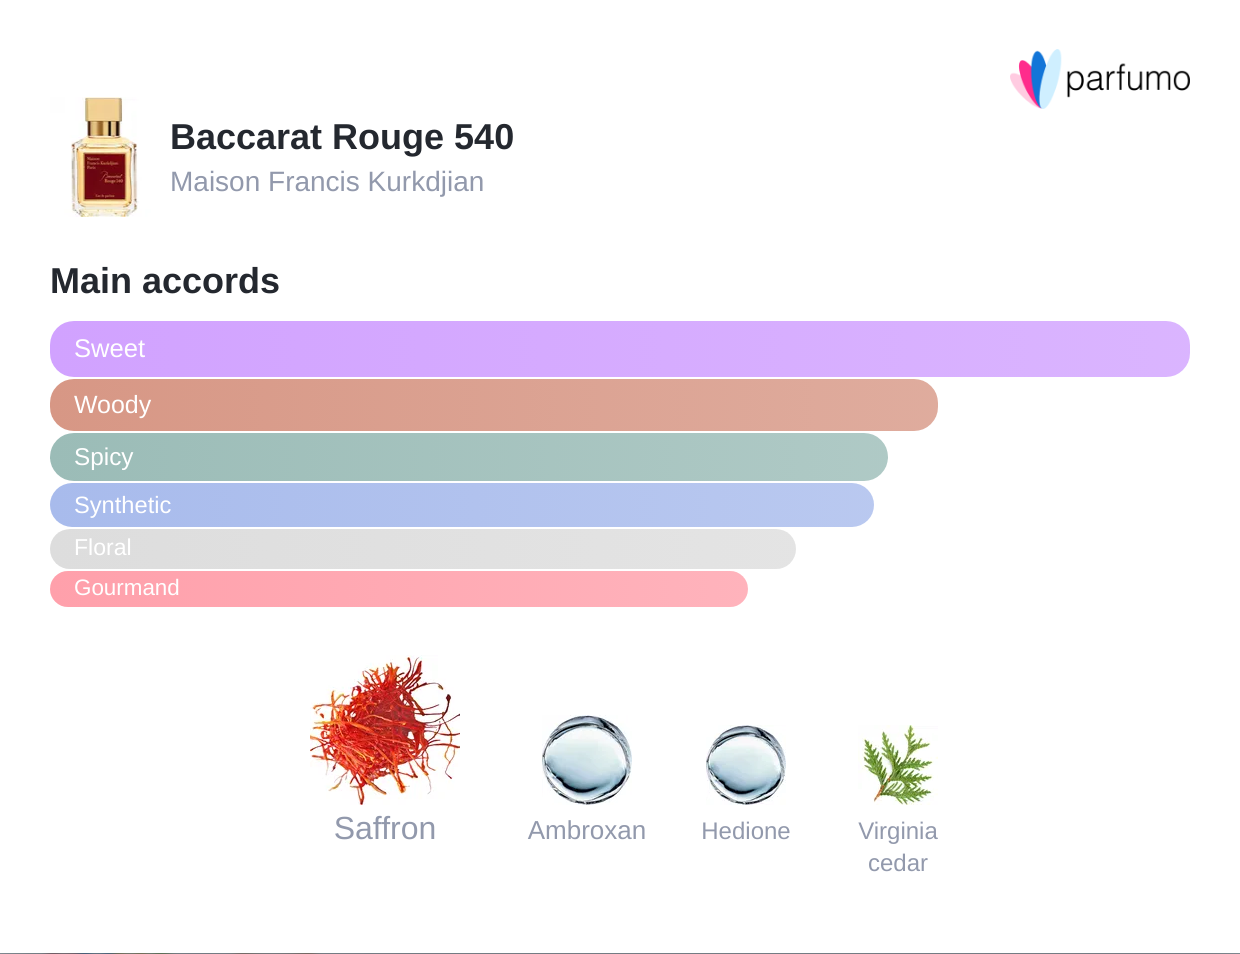The width and height of the screenshot is (1240, 954).
Task: Click the Hedione droplet icon
Action: pyautogui.click(x=745, y=765)
